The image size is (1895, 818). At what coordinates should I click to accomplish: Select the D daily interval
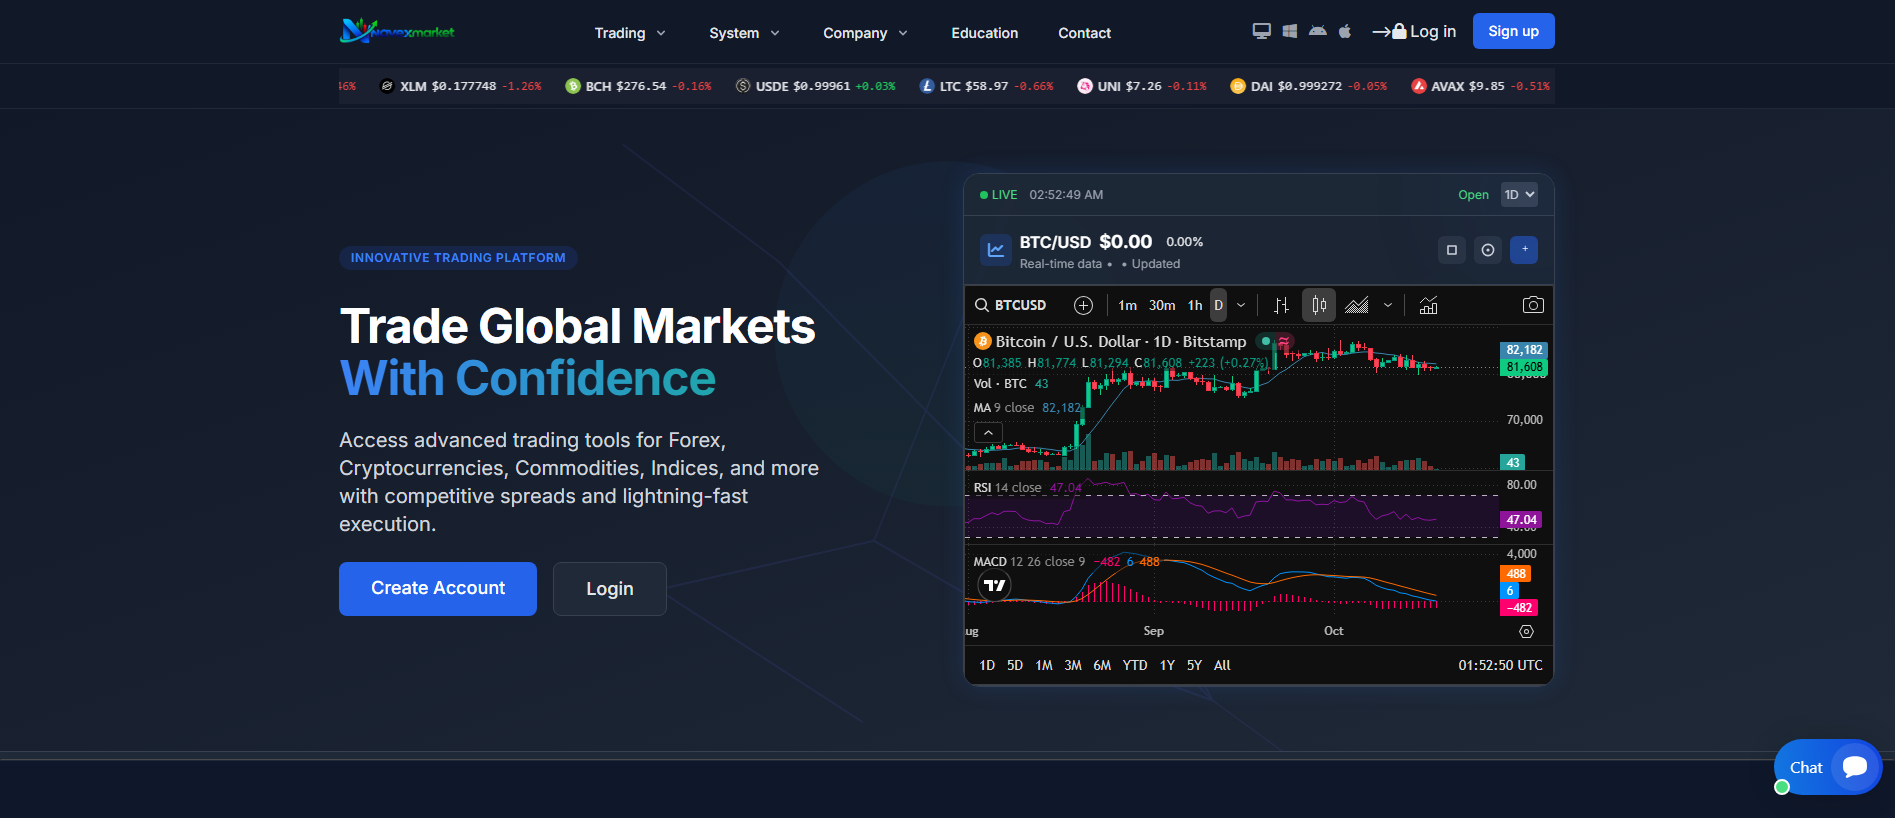pyautogui.click(x=1218, y=305)
